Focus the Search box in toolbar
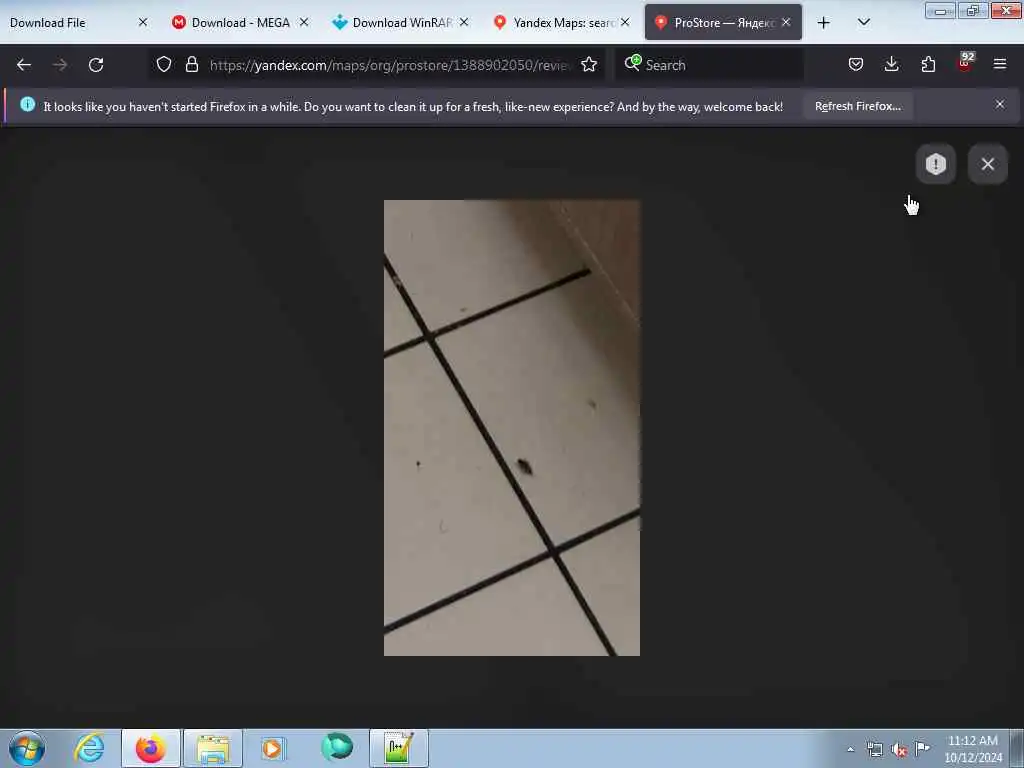 tap(711, 65)
